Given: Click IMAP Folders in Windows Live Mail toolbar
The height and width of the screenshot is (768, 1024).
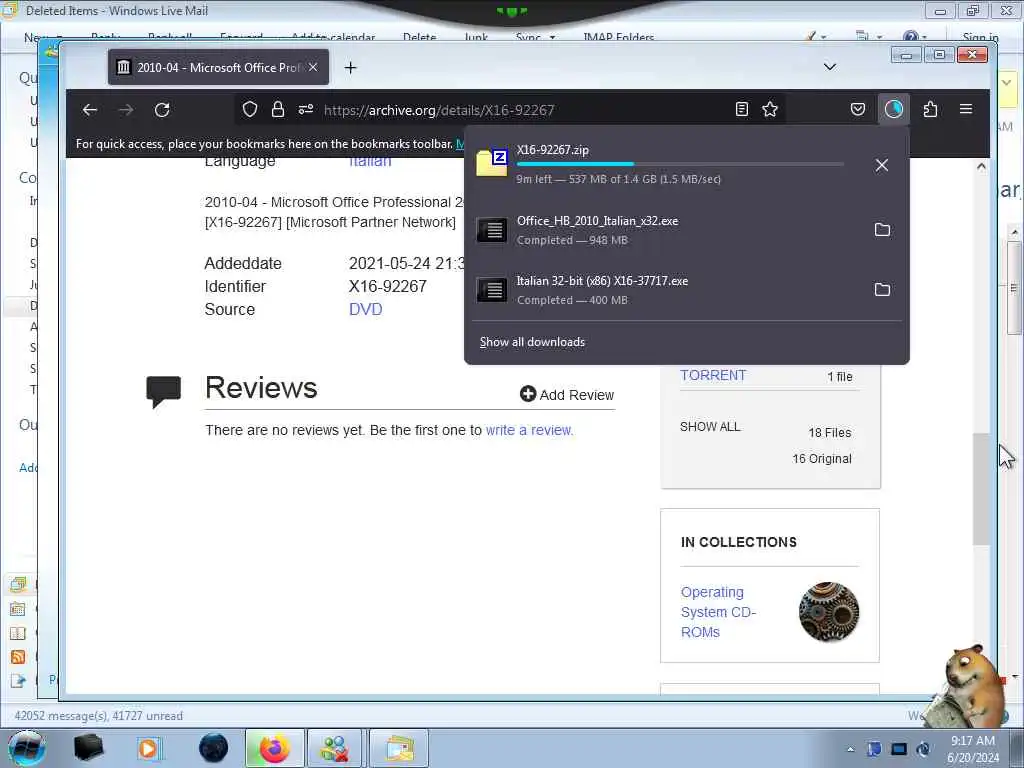Looking at the screenshot, I should tap(618, 37).
